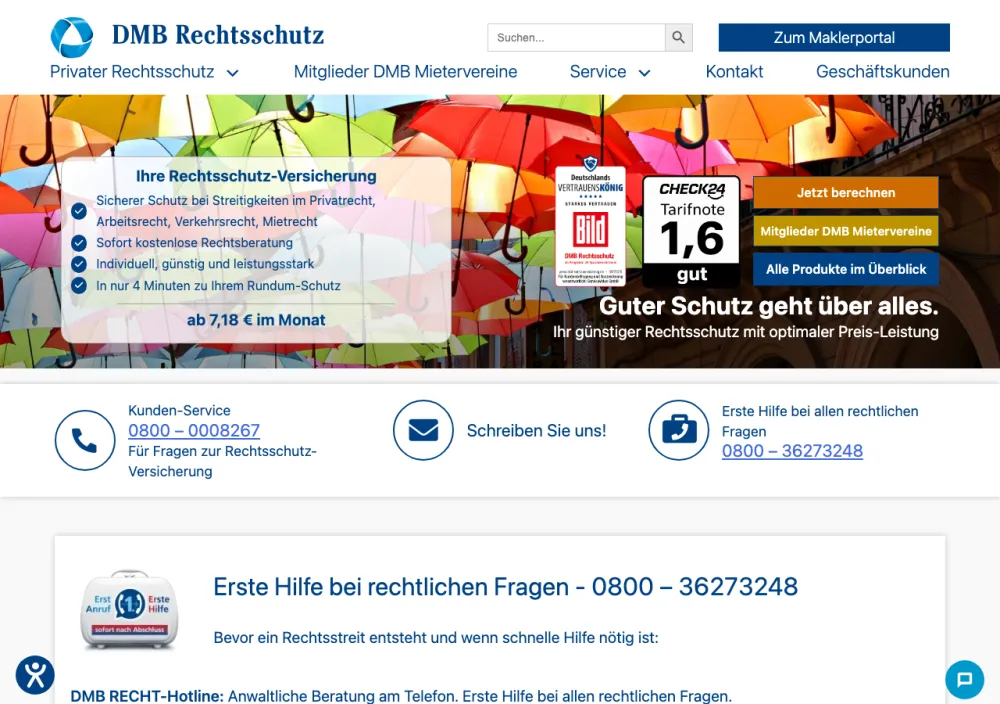This screenshot has width=1000, height=704.
Task: Open the Privater Rechtsschutz menu item
Action: point(132,71)
